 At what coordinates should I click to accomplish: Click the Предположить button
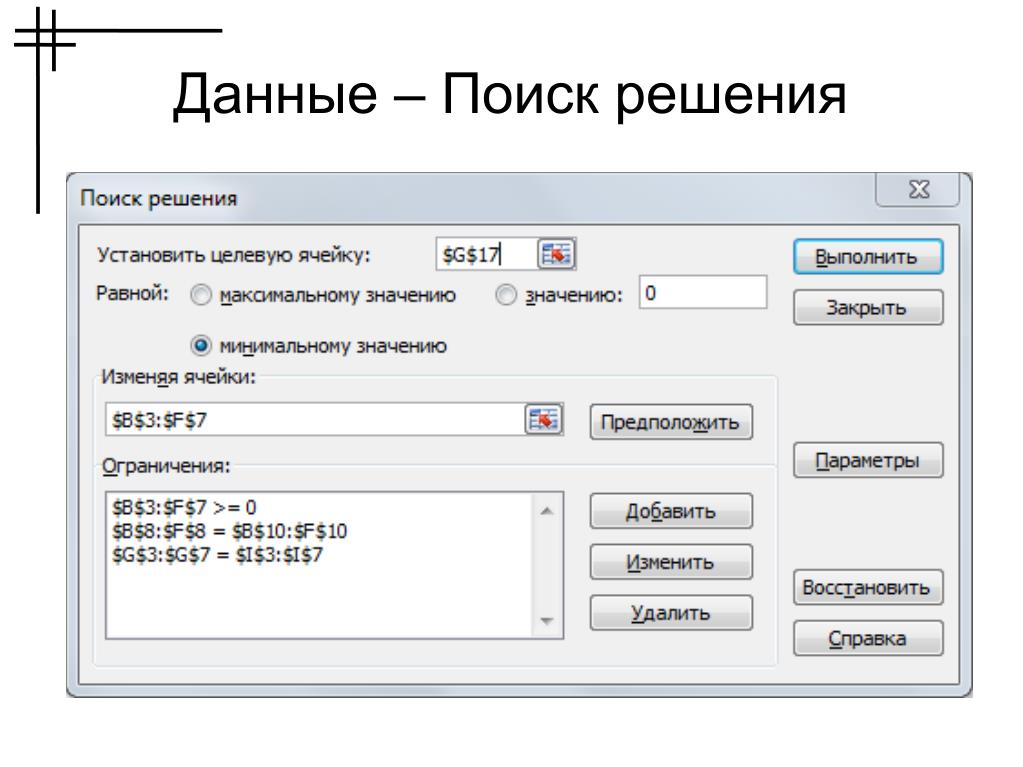670,422
